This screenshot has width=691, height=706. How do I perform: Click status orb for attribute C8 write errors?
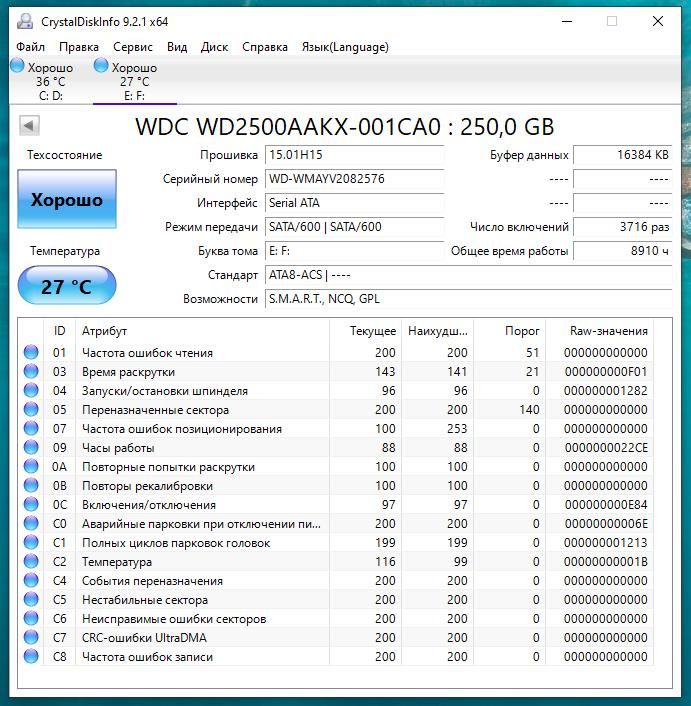coord(31,656)
